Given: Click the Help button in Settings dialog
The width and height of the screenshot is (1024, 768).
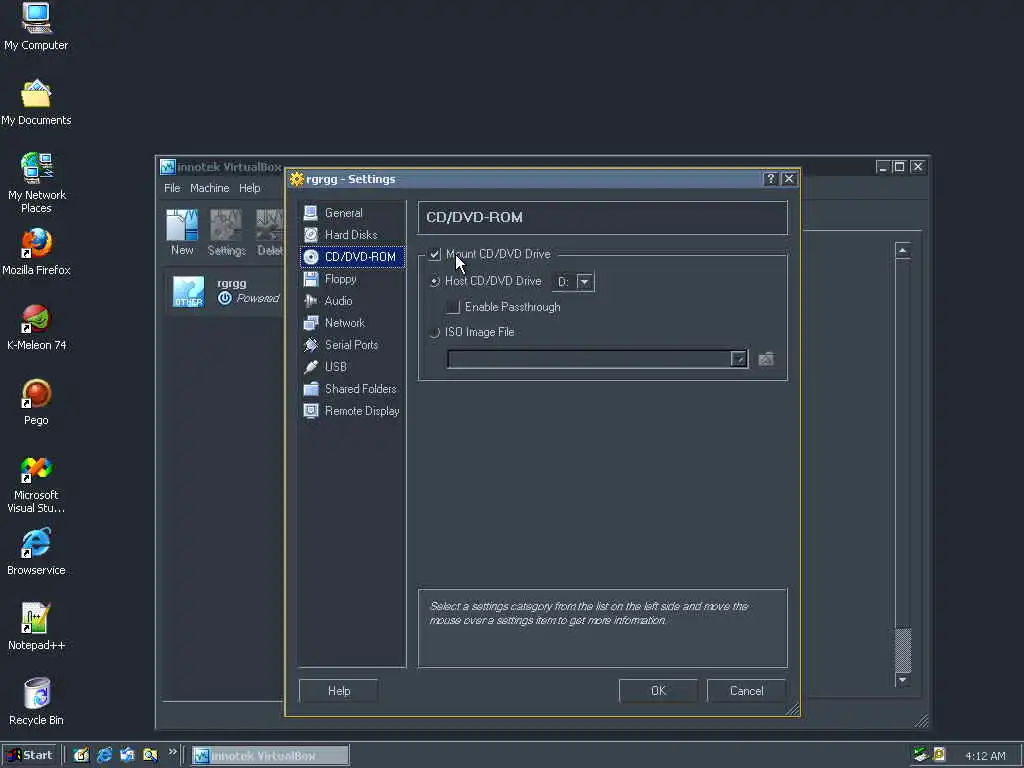Looking at the screenshot, I should [339, 691].
